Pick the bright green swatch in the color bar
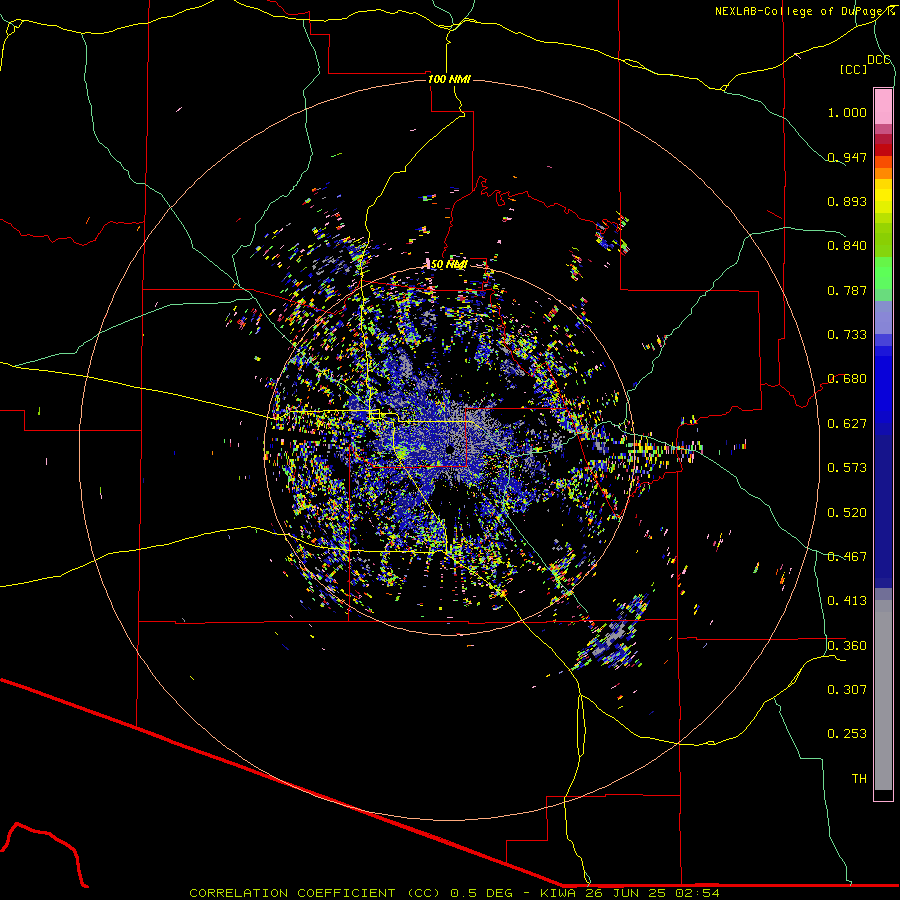Screen dimensions: 900x900 click(x=883, y=273)
